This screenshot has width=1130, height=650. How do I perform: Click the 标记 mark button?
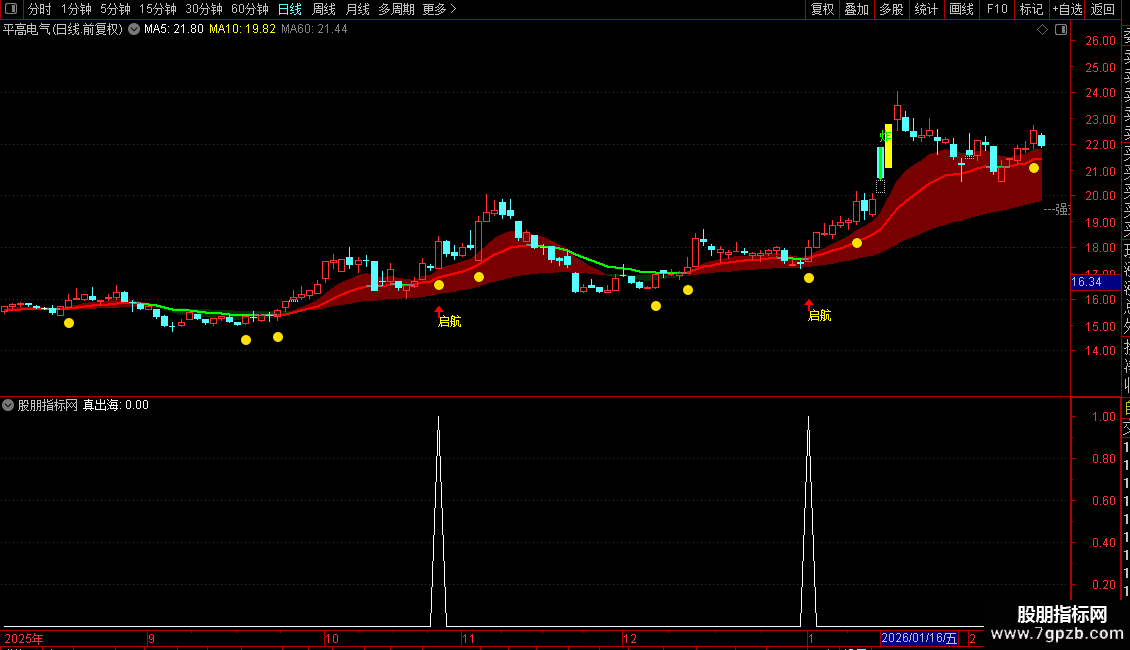coord(1031,9)
